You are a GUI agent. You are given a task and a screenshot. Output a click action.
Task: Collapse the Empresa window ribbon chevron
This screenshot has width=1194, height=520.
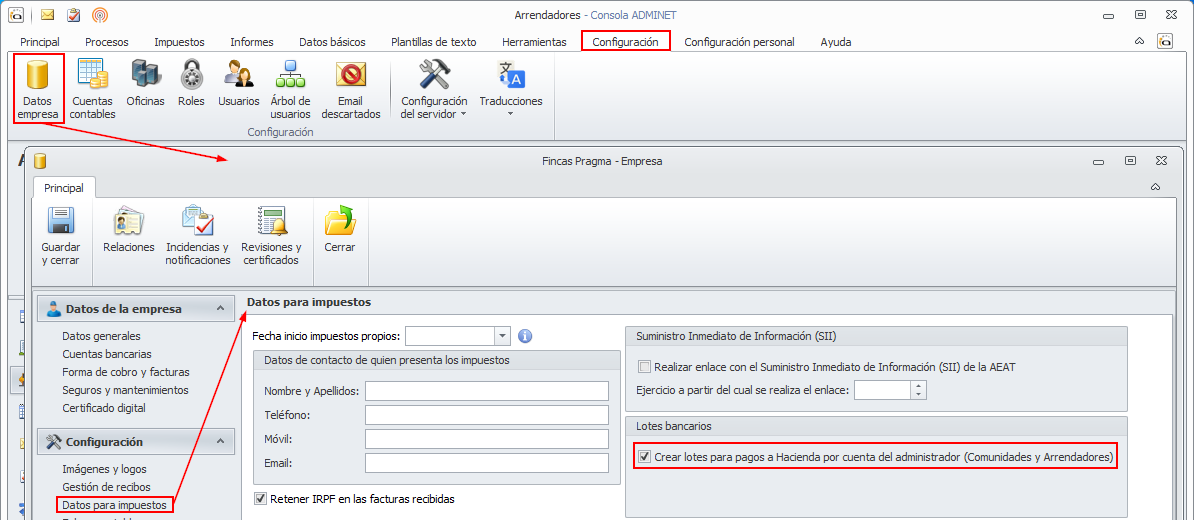(x=1155, y=187)
